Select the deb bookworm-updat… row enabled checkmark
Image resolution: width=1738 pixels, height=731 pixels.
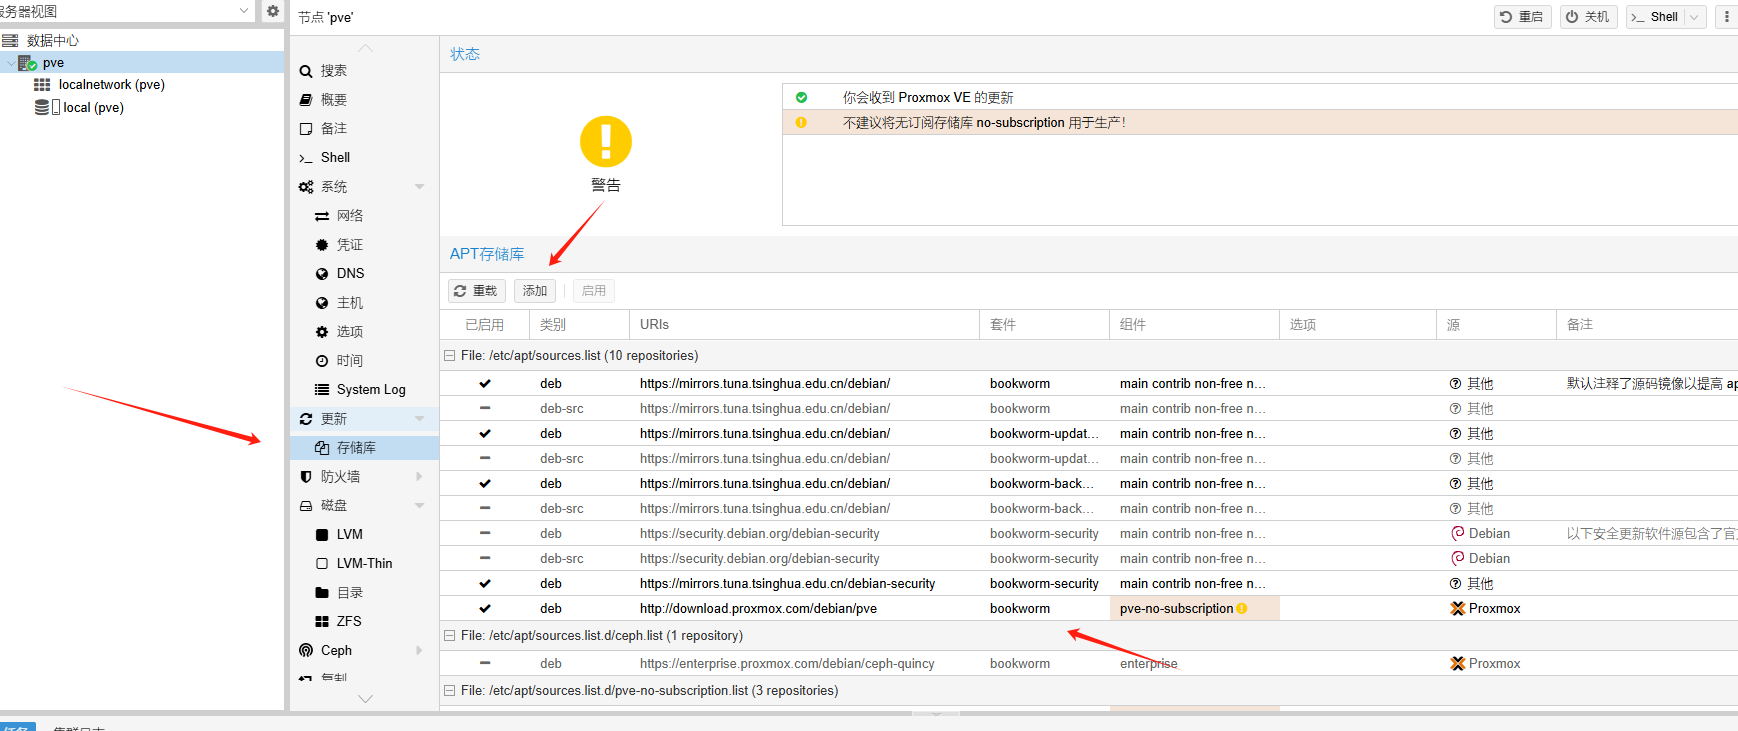click(x=485, y=434)
